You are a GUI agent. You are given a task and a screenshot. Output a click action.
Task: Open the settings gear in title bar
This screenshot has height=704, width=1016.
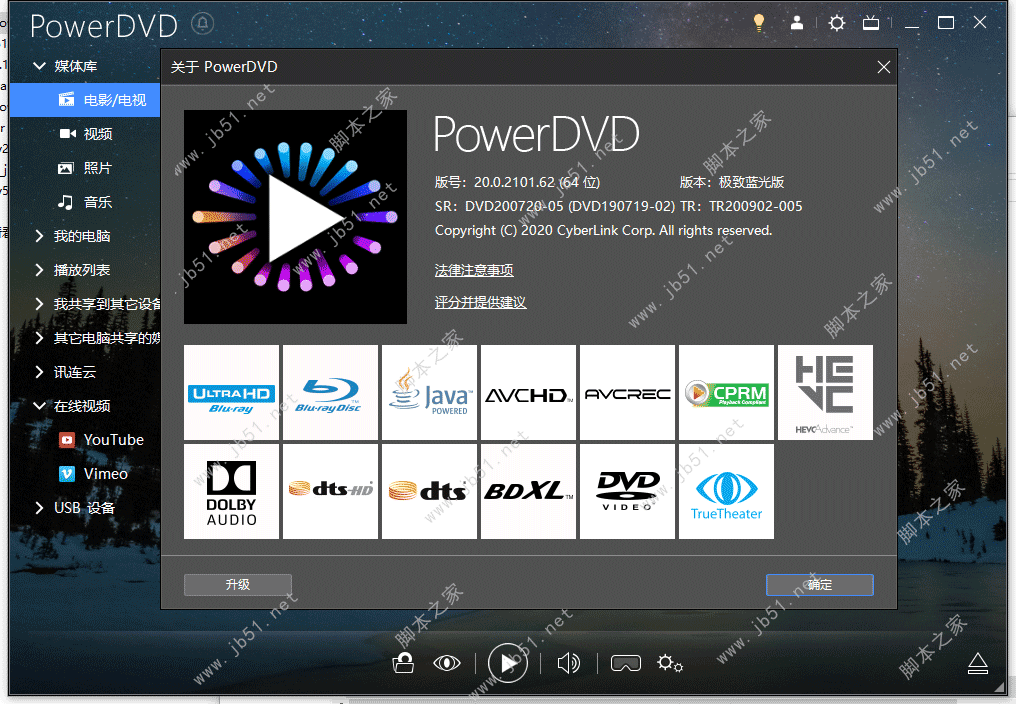[837, 23]
